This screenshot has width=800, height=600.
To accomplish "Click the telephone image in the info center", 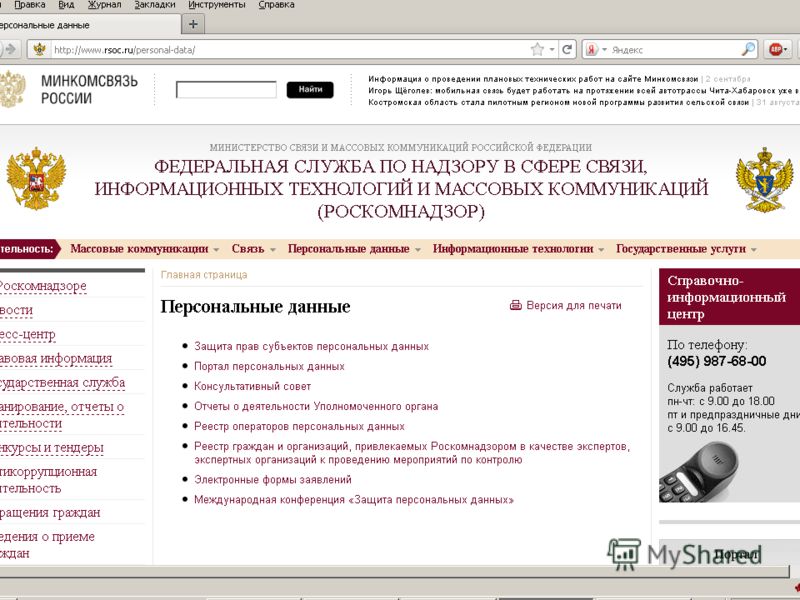I will [699, 472].
